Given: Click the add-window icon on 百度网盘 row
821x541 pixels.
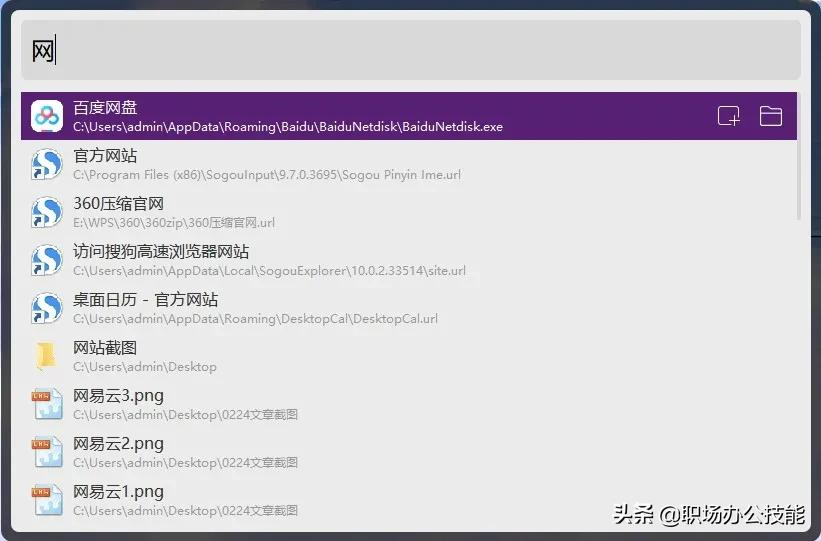Looking at the screenshot, I should [729, 116].
